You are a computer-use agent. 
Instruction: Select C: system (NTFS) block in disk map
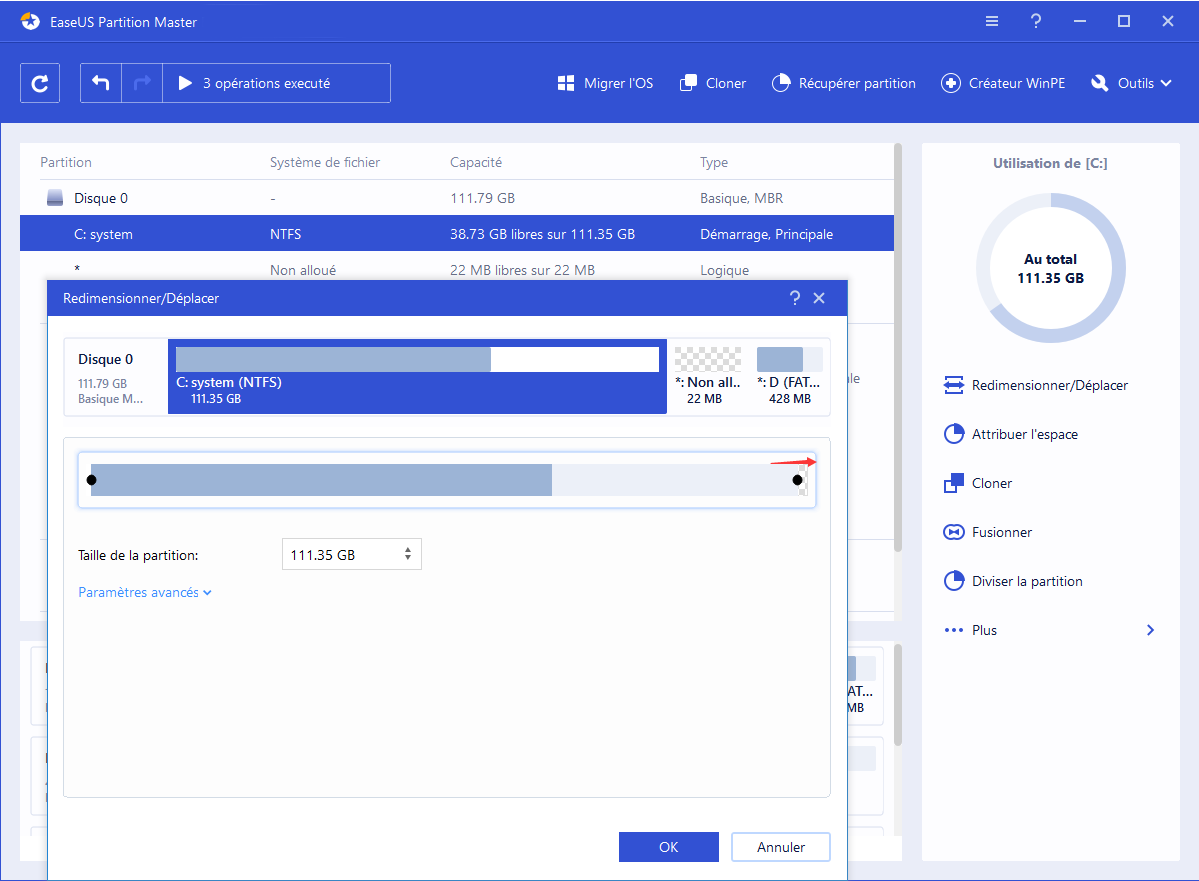click(418, 376)
